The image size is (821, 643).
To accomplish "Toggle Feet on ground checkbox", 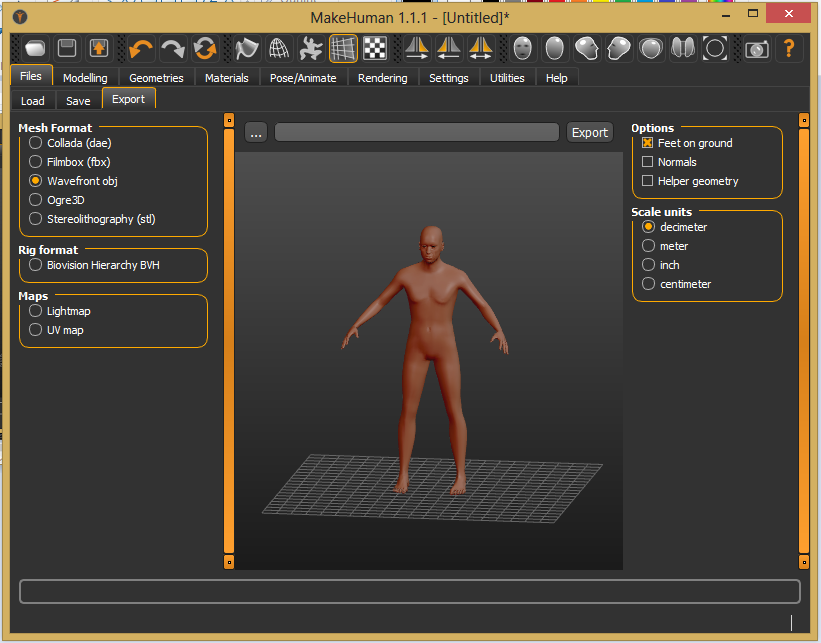I will tap(687, 143).
